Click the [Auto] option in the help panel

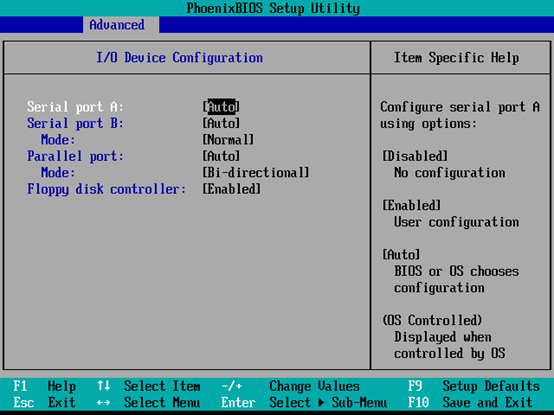(x=401, y=255)
